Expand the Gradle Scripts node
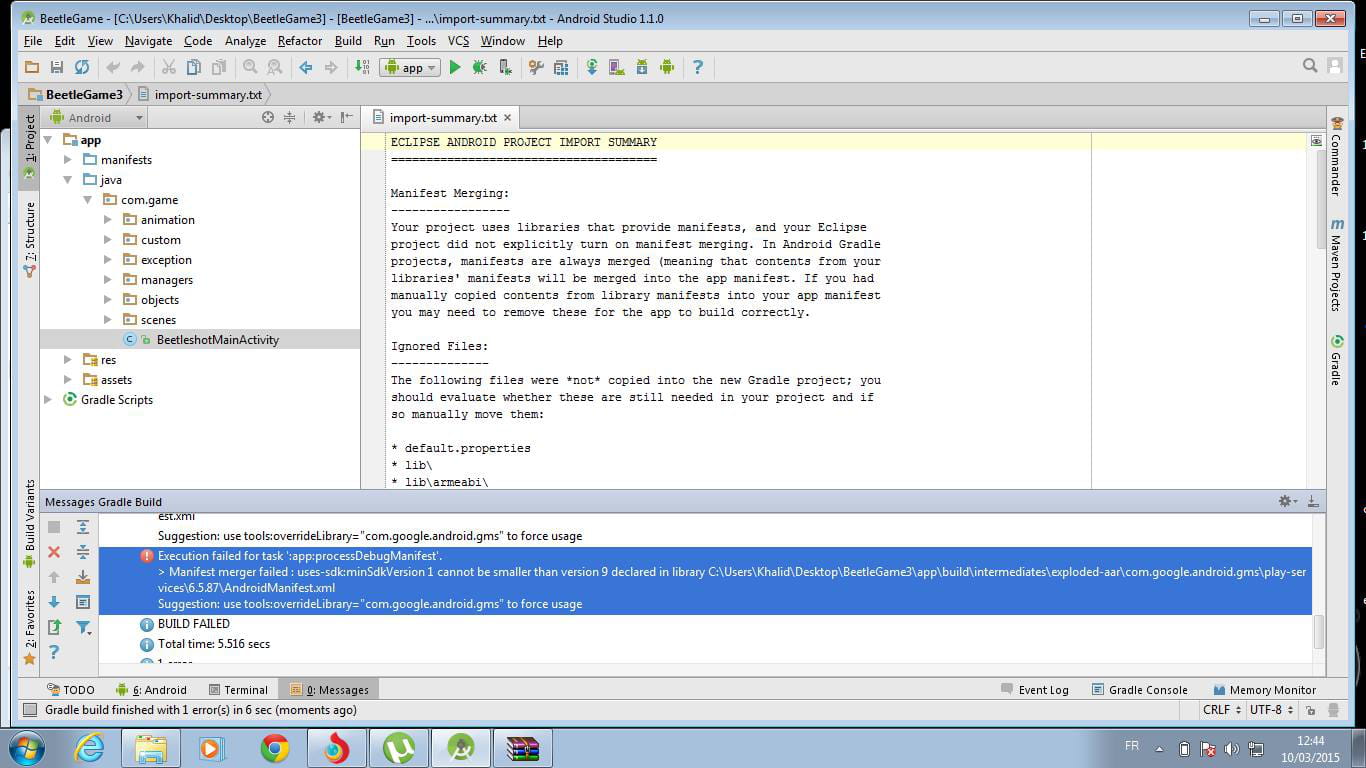Viewport: 1366px width, 768px height. 48,400
